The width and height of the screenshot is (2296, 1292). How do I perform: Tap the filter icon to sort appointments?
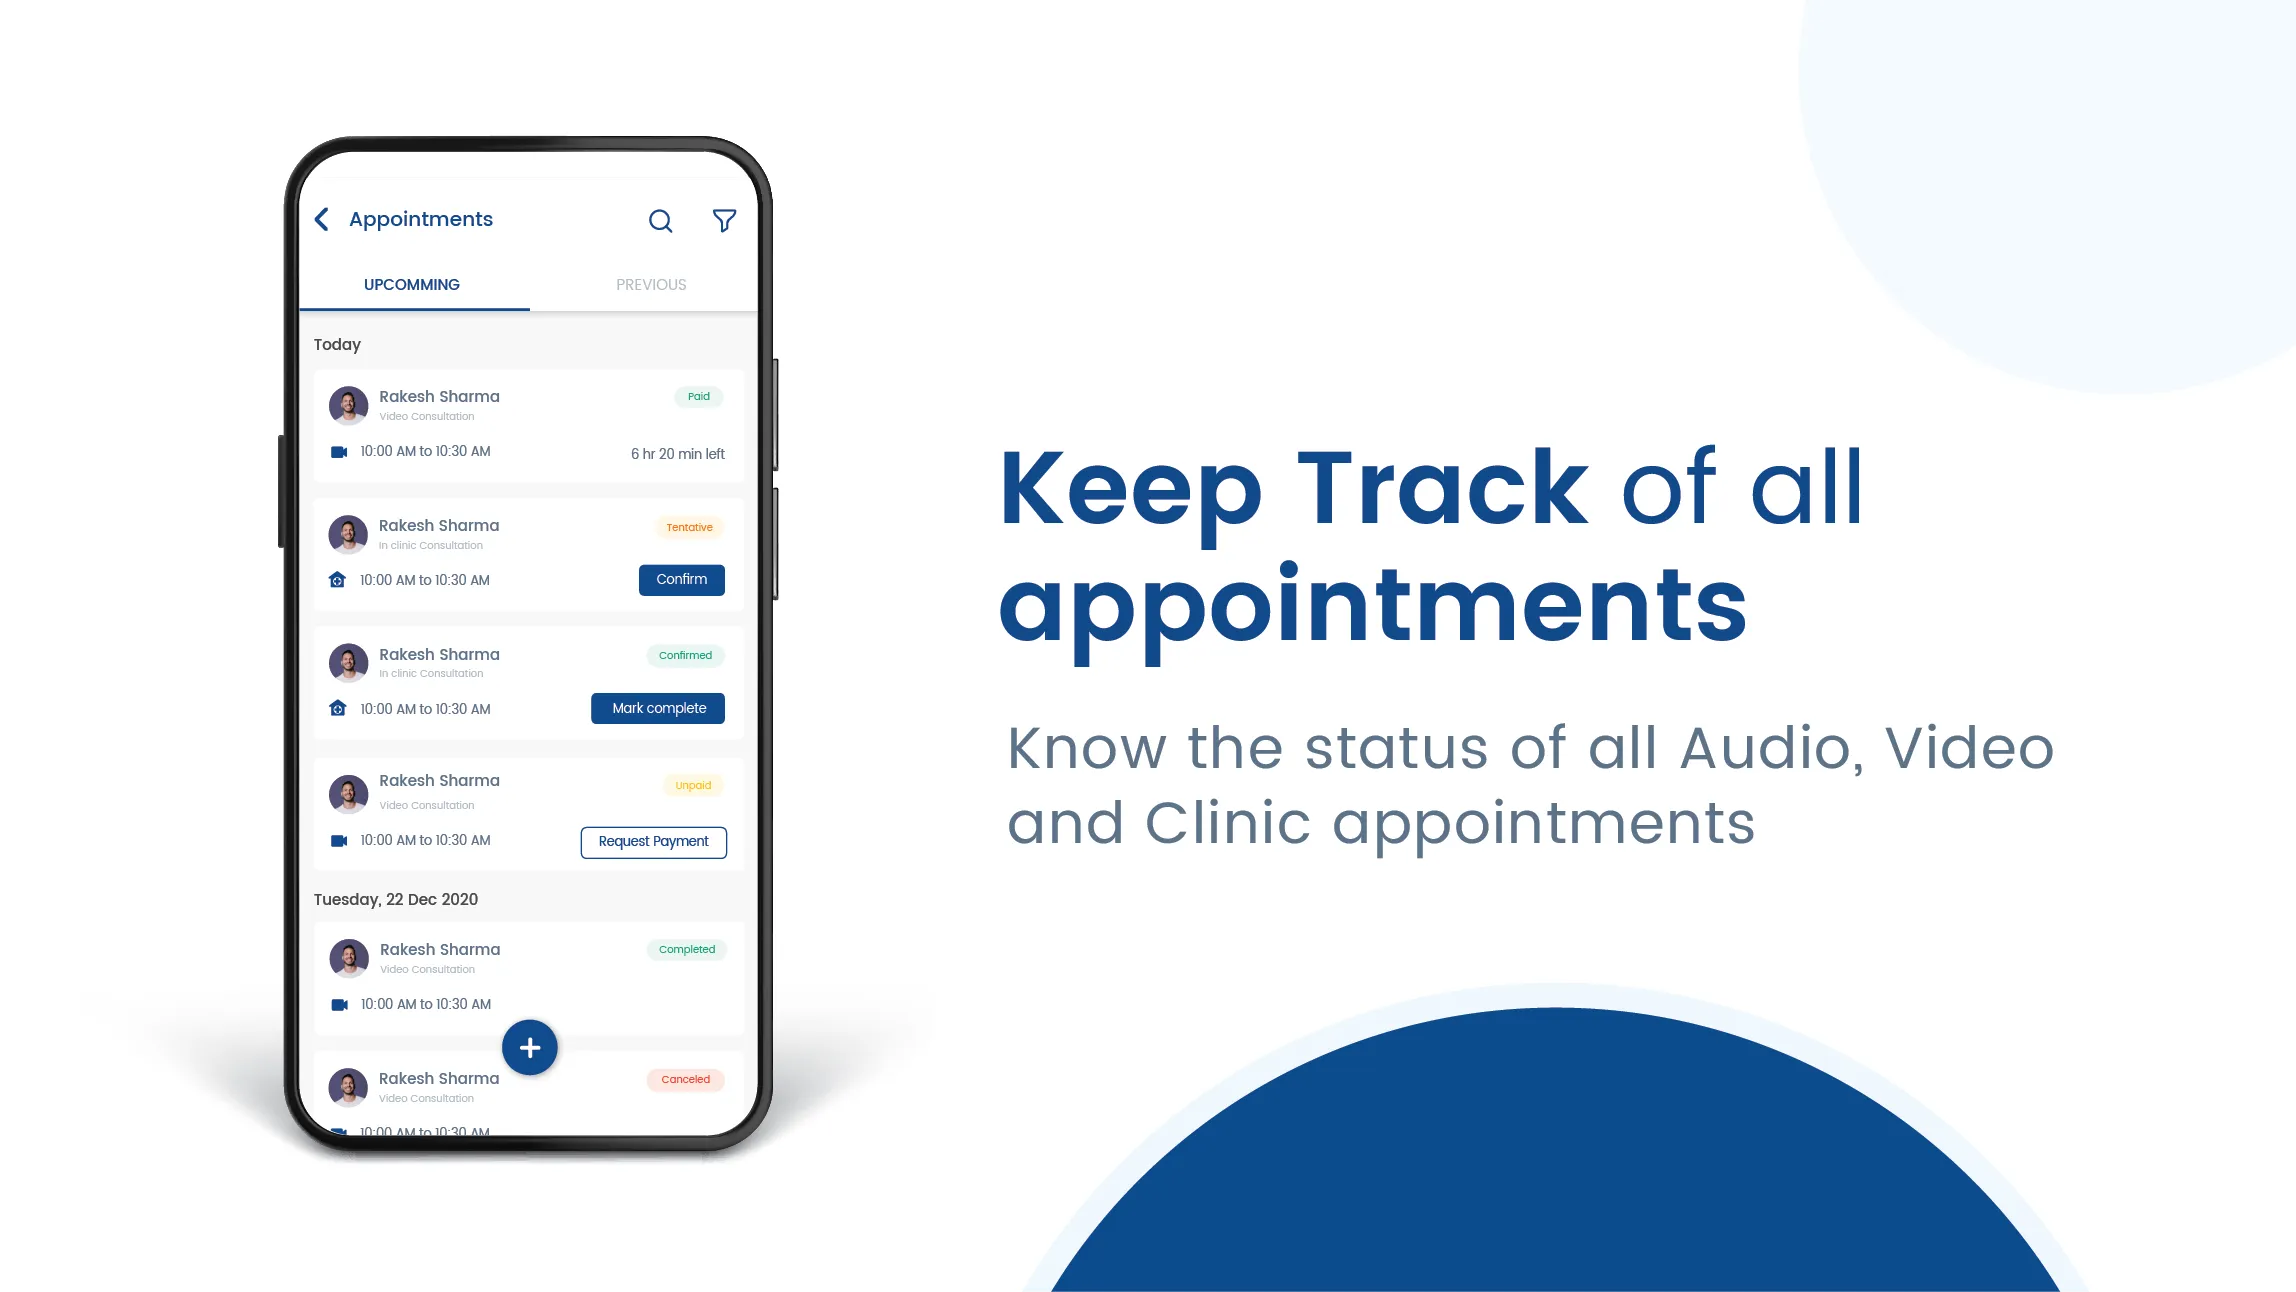click(x=722, y=219)
